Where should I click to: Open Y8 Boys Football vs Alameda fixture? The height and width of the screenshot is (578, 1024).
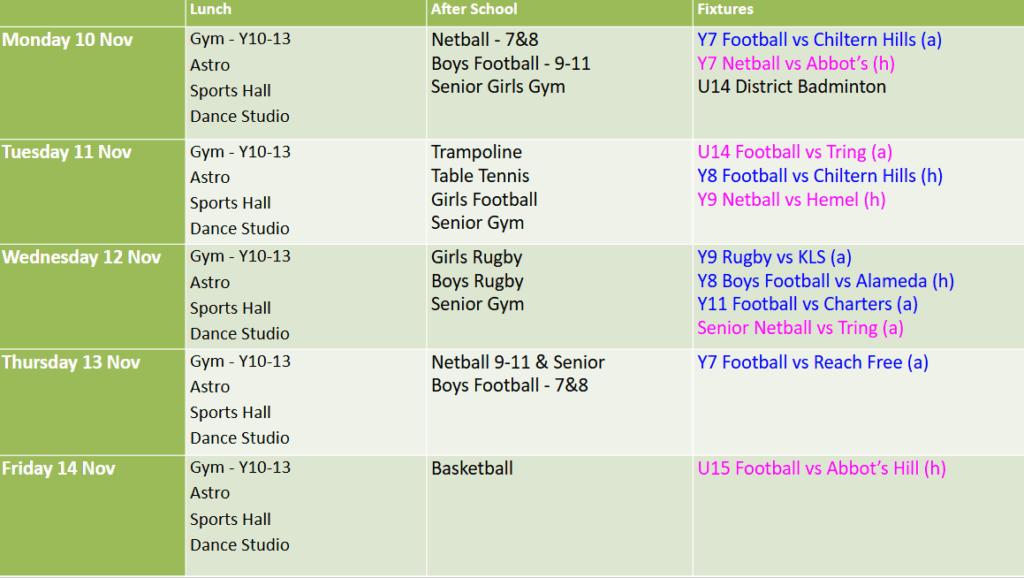[825, 281]
